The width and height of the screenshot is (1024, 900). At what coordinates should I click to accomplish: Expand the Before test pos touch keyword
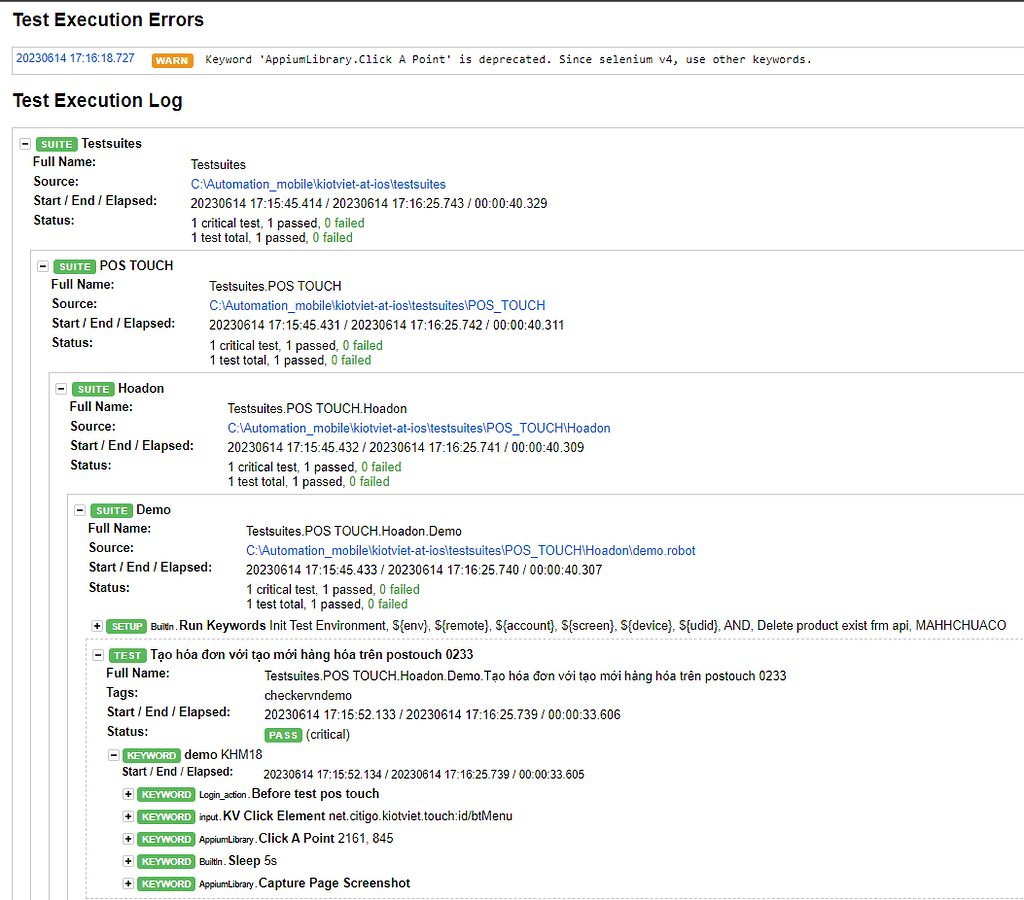click(128, 794)
